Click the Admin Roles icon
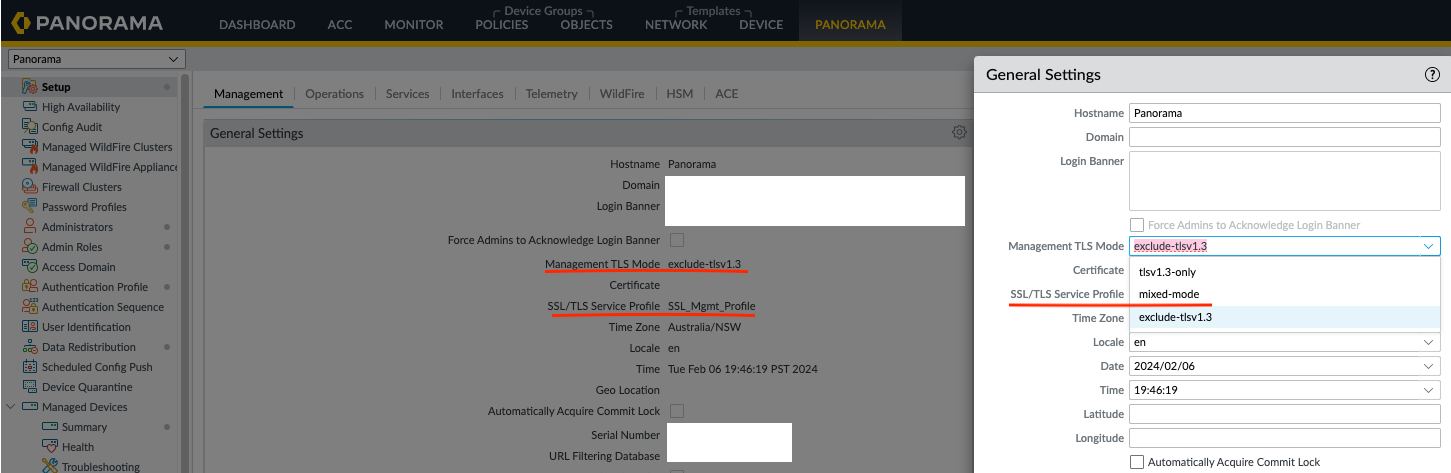Image resolution: width=1451 pixels, height=473 pixels. click(30, 247)
